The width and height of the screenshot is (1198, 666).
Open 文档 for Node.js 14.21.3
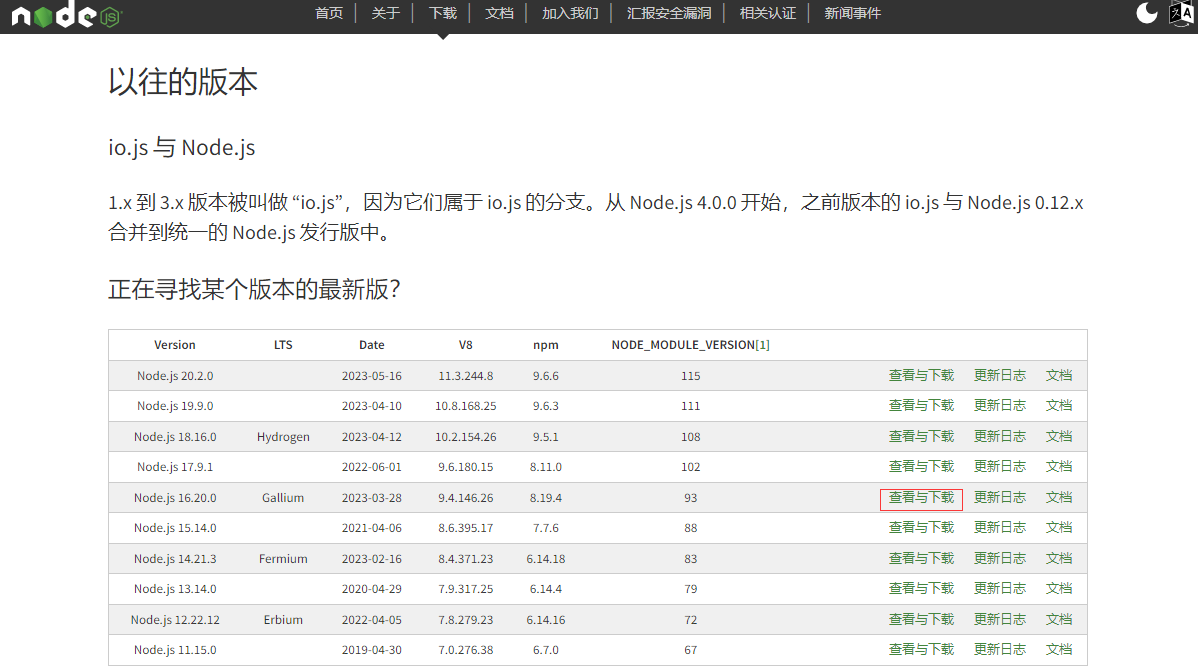pos(1059,558)
